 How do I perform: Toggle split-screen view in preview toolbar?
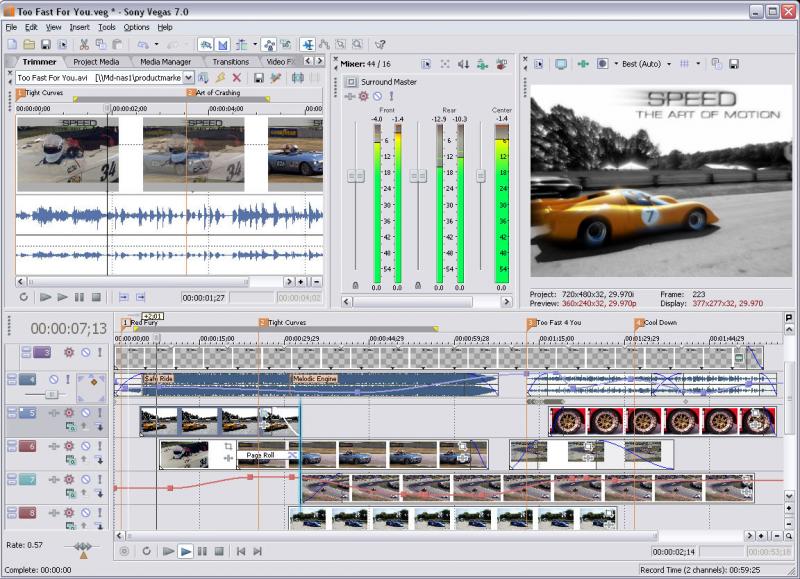(603, 64)
